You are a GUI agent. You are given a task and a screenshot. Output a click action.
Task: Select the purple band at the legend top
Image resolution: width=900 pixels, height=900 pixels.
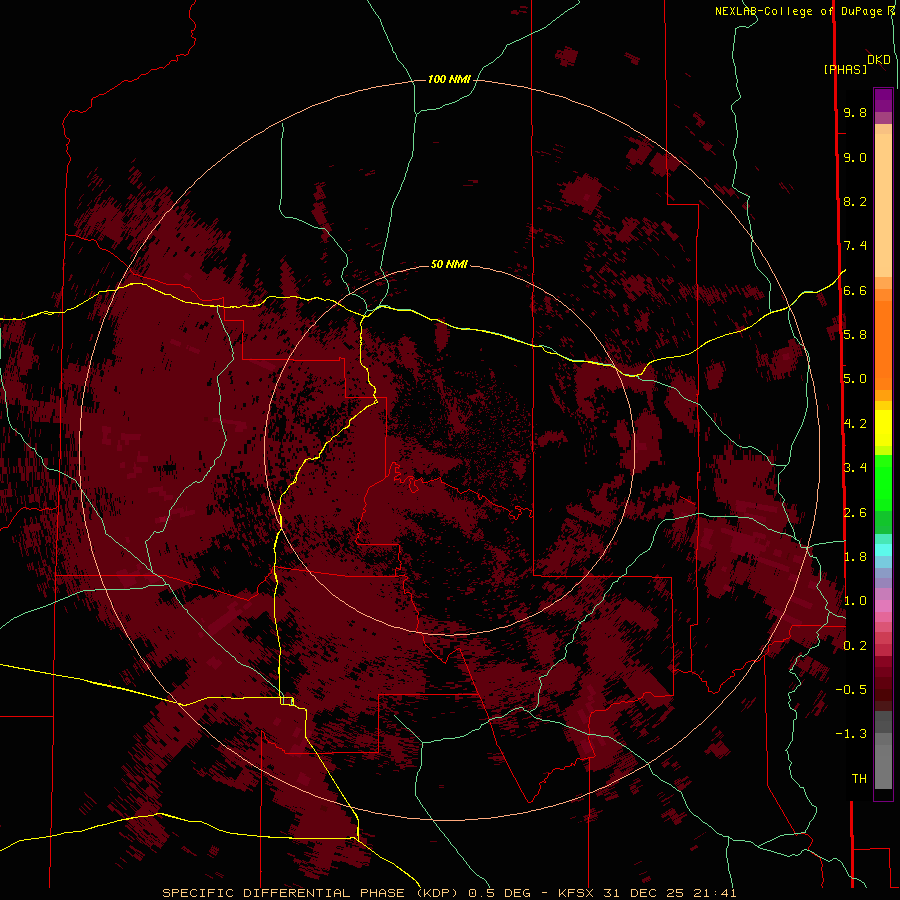pyautogui.click(x=883, y=100)
